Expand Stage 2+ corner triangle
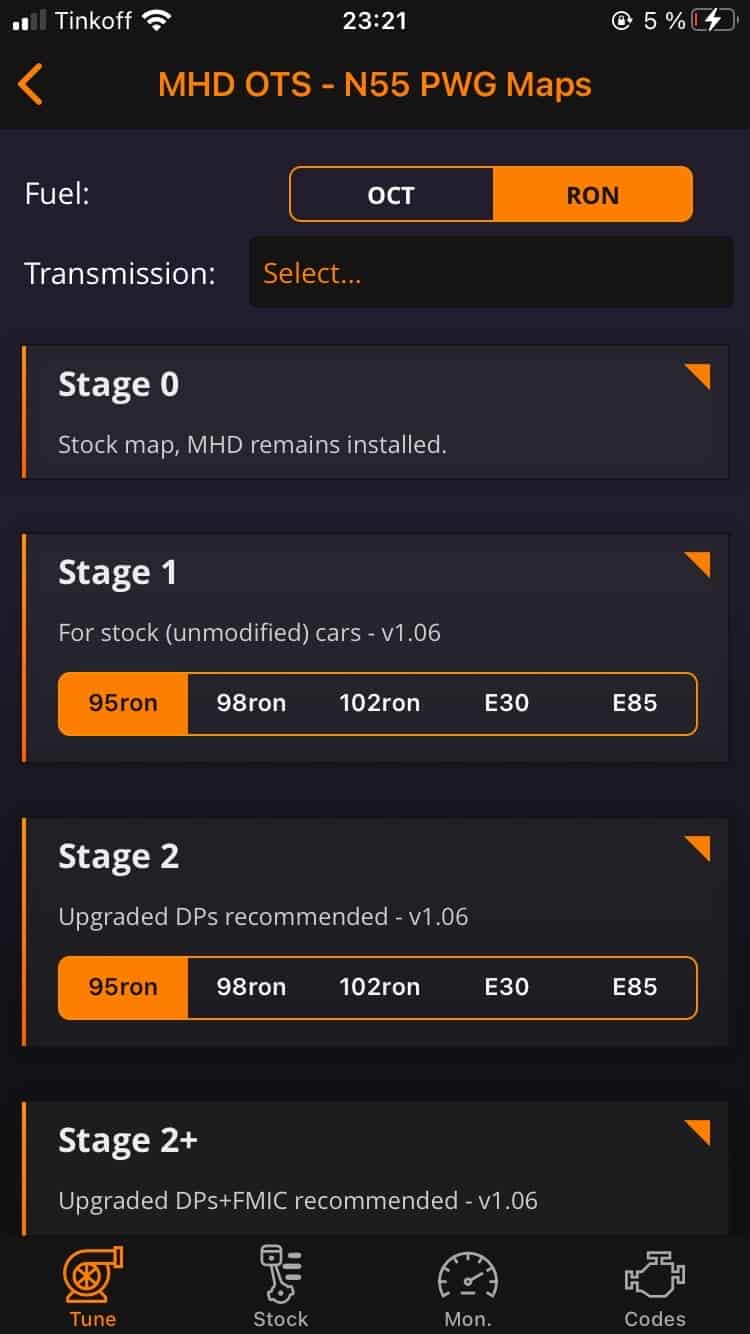The width and height of the screenshot is (750, 1334). (x=696, y=1133)
